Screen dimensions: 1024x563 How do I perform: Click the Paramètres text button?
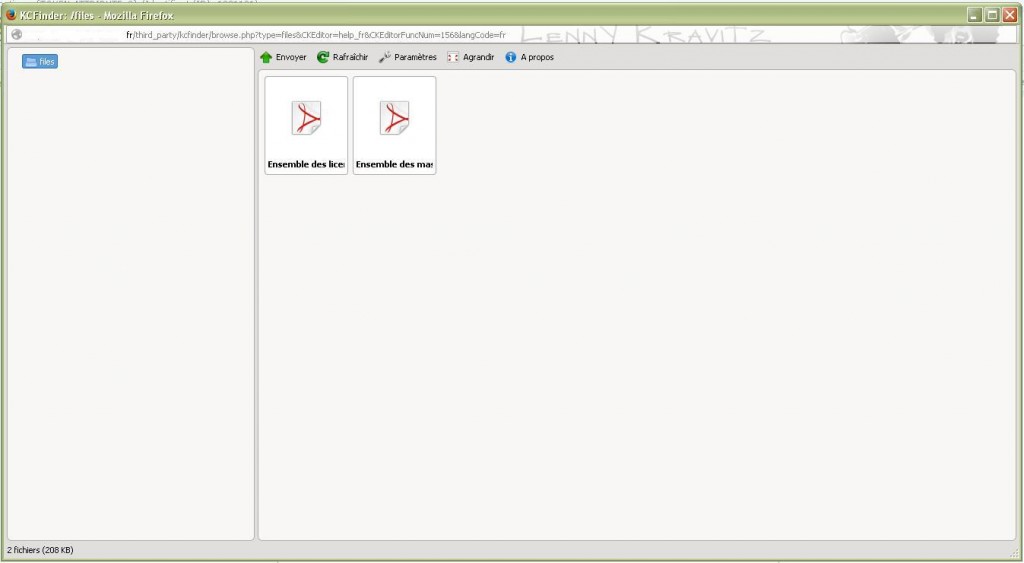click(415, 57)
